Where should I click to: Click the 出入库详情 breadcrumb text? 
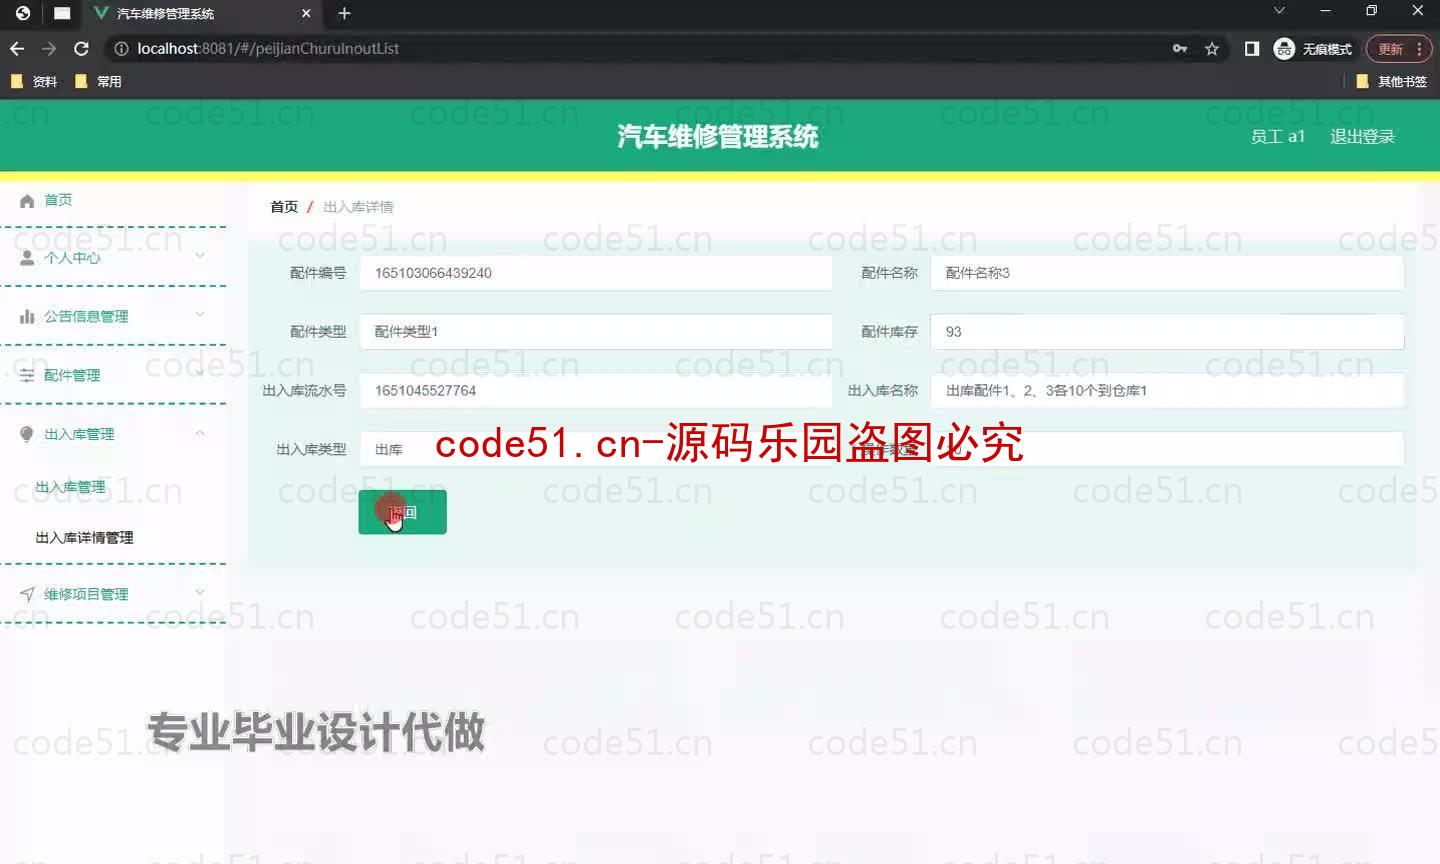tap(358, 207)
